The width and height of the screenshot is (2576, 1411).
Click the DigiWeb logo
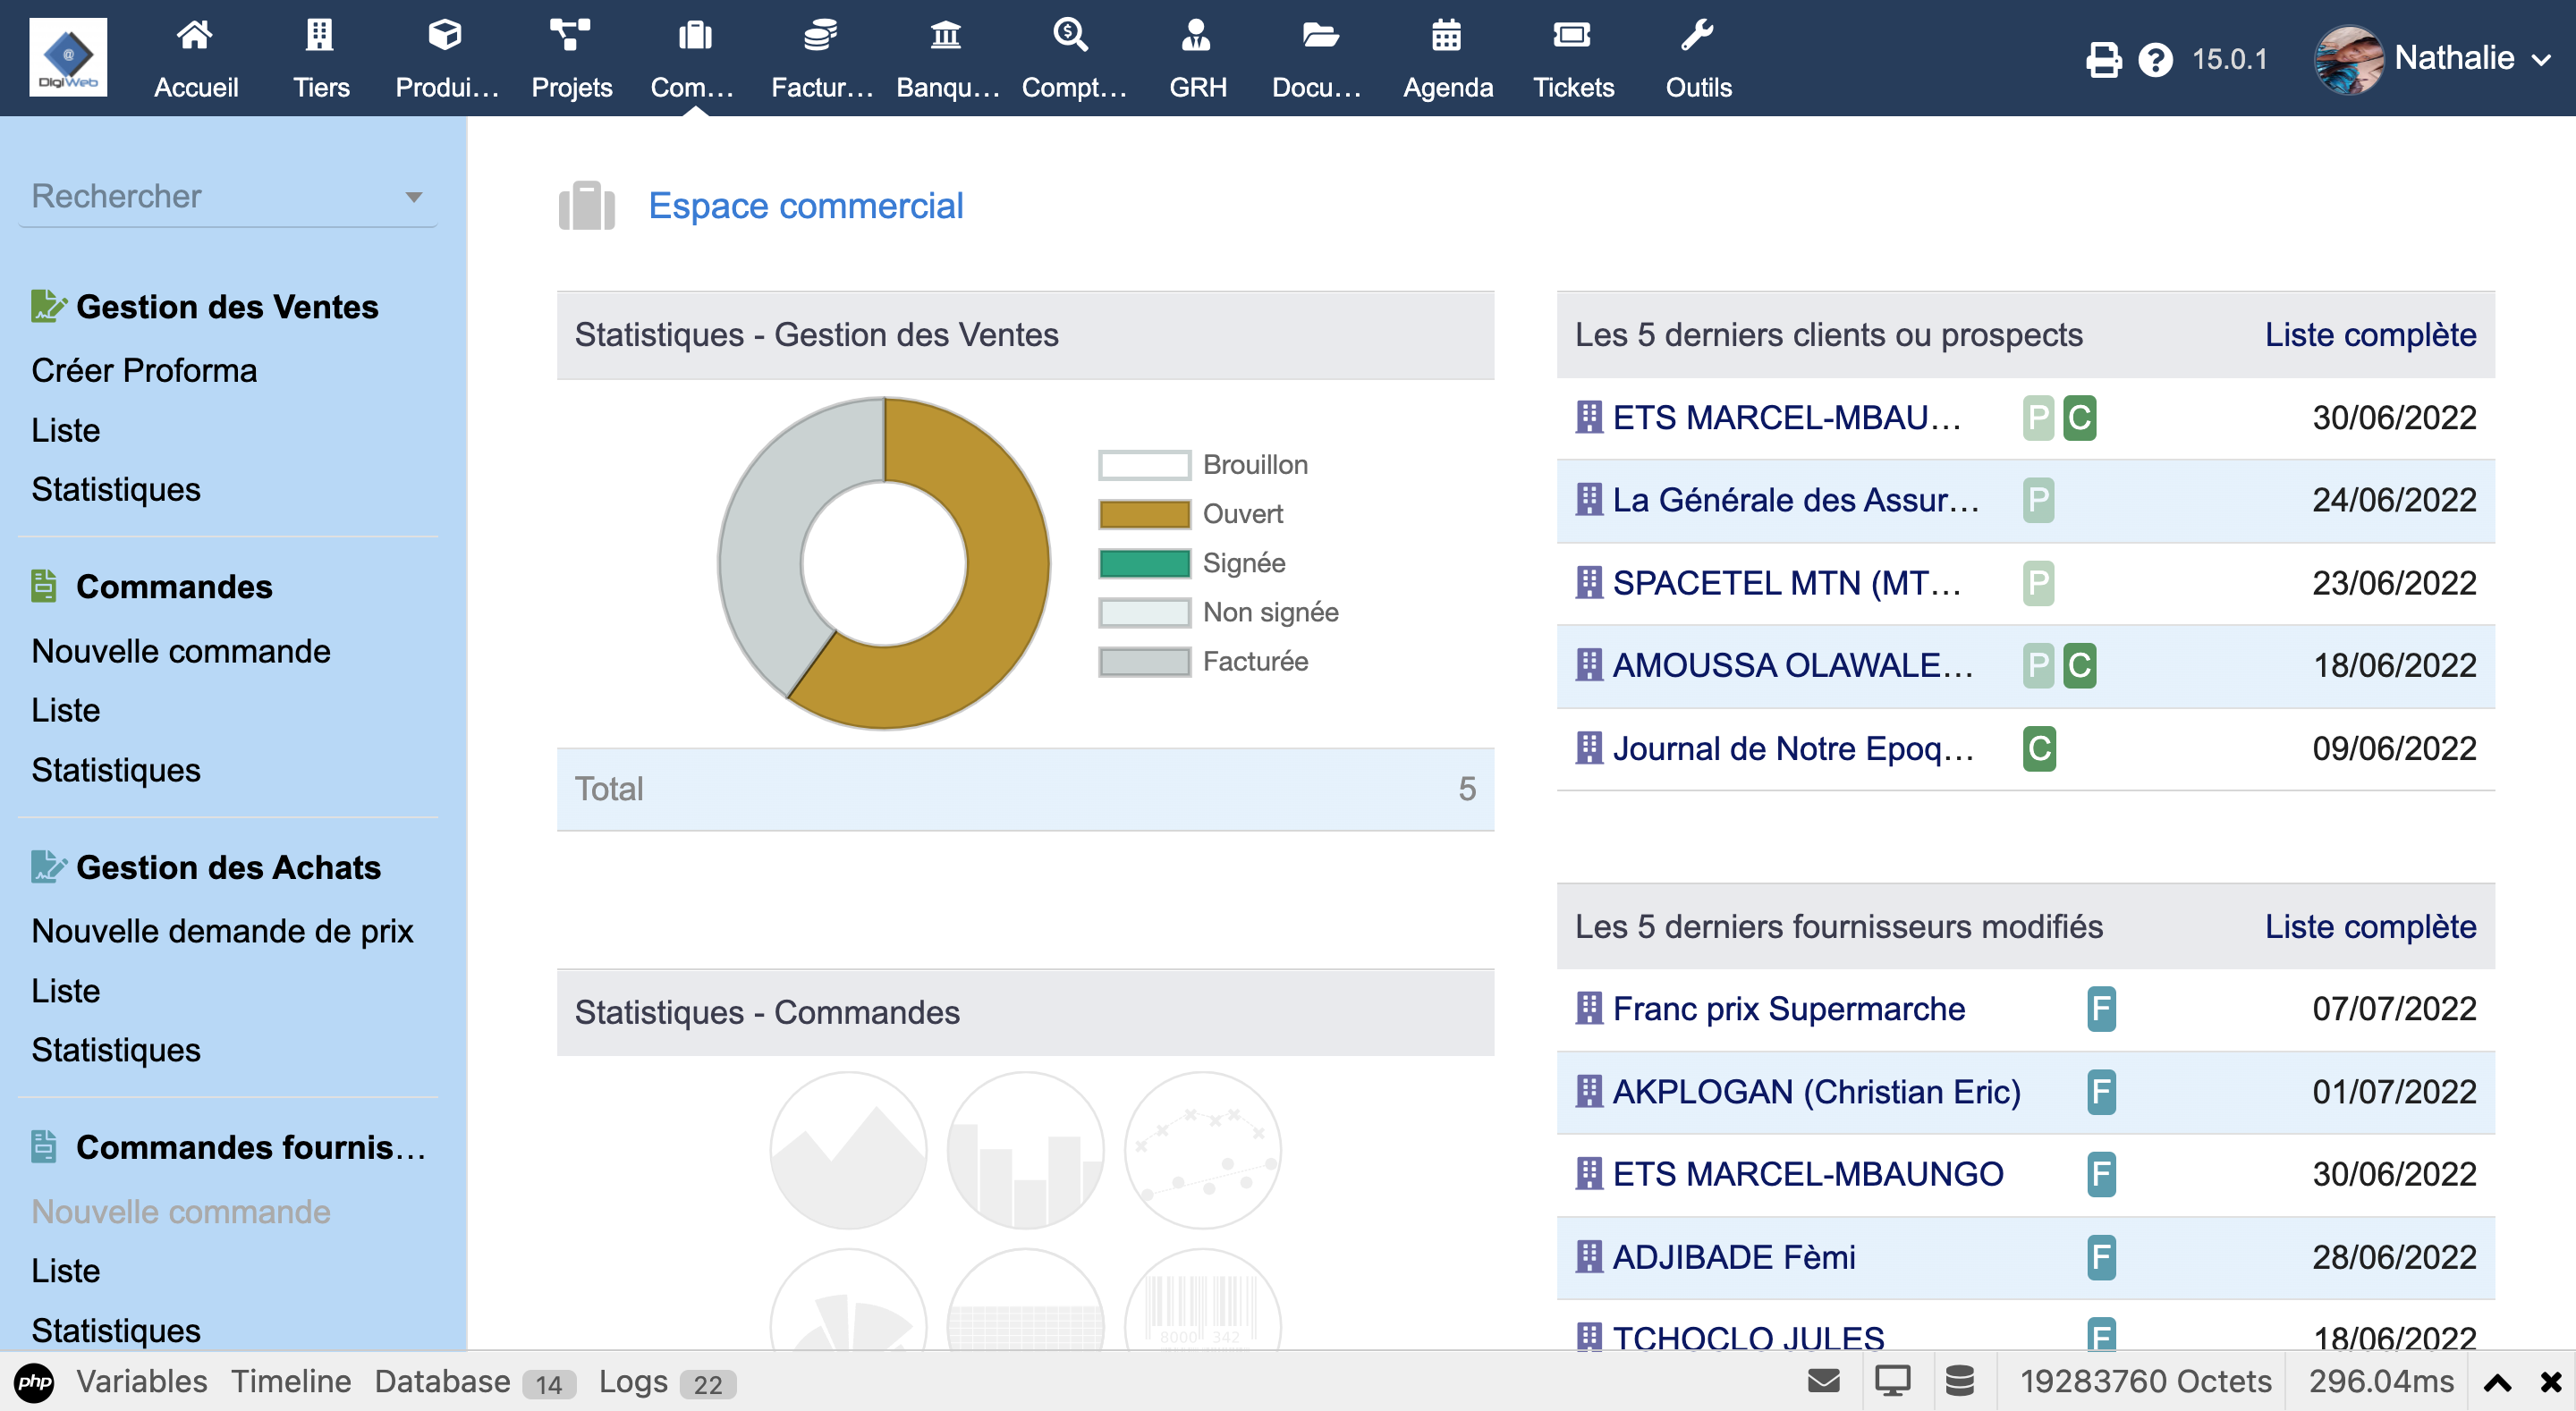(x=68, y=57)
